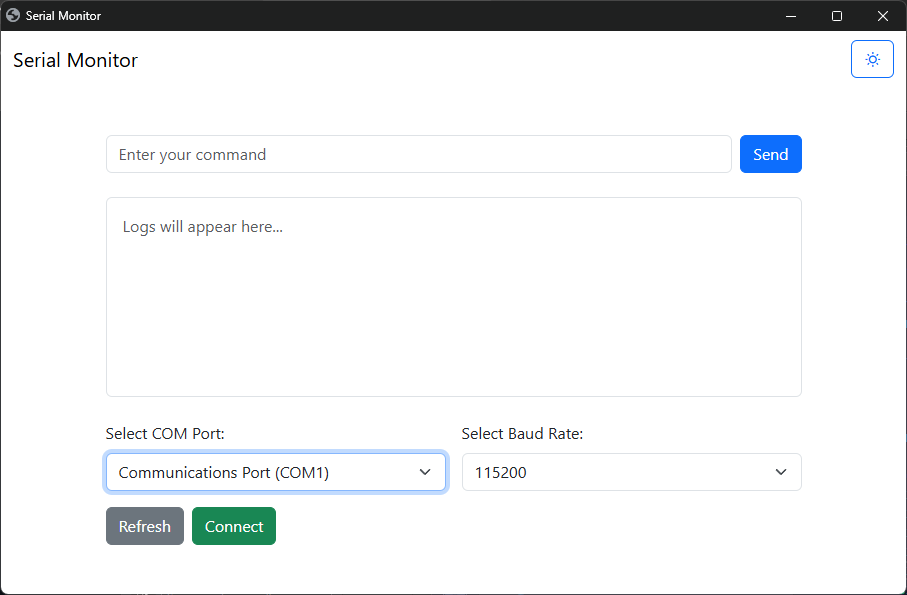Open the Select Baud Rate dropdown
The height and width of the screenshot is (595, 907).
click(632, 472)
